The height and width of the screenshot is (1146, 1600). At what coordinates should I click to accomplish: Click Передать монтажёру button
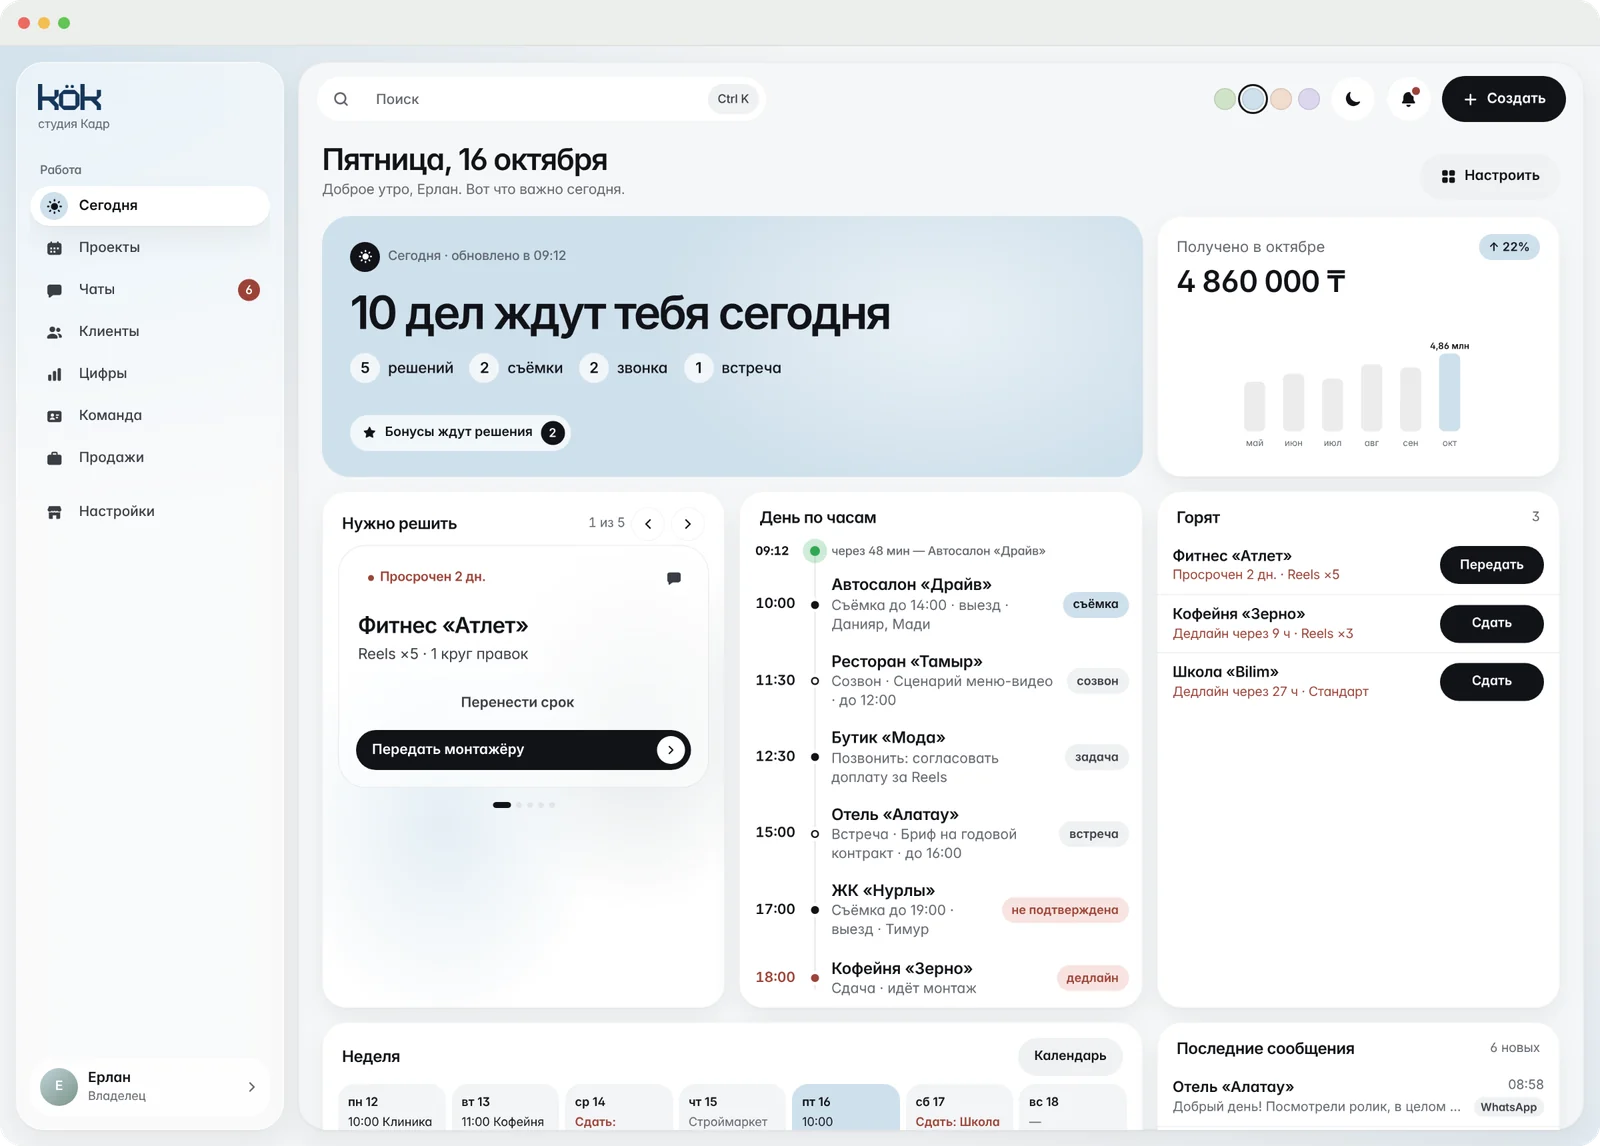(523, 750)
